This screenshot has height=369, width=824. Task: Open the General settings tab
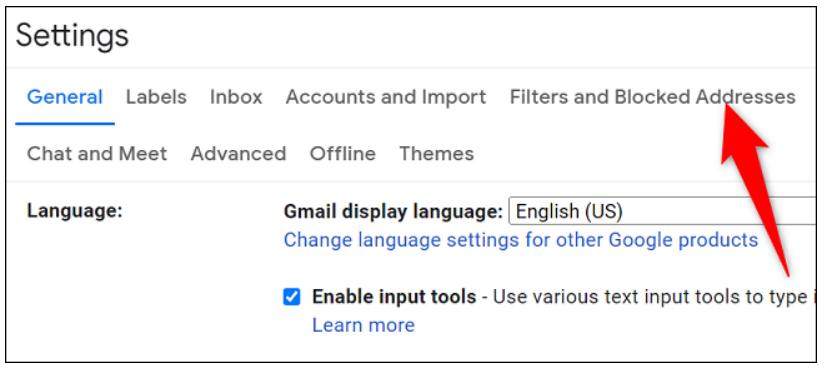pos(65,97)
